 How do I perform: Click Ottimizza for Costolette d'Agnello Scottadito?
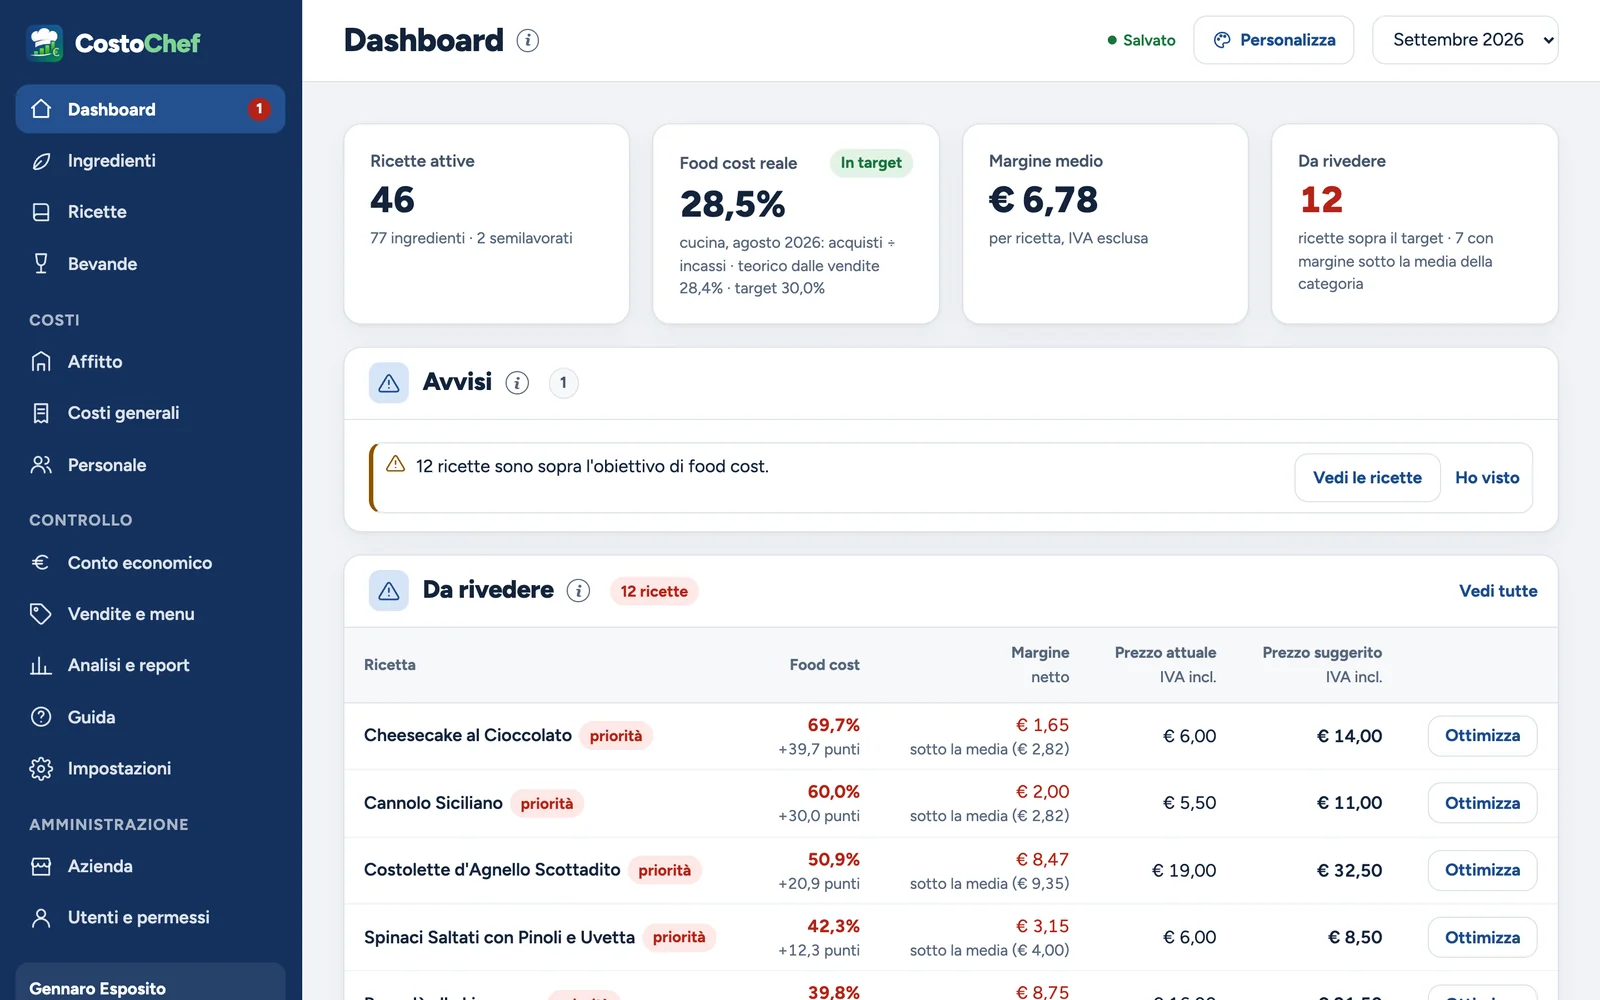(x=1482, y=870)
